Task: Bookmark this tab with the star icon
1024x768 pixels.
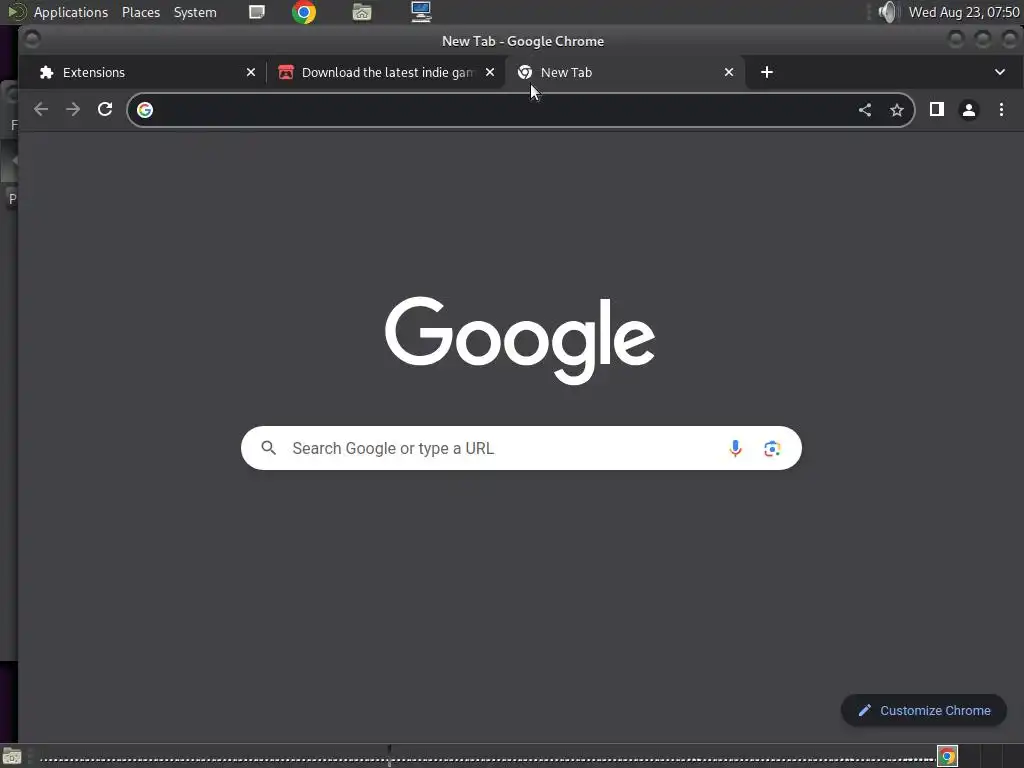Action: pyautogui.click(x=897, y=110)
